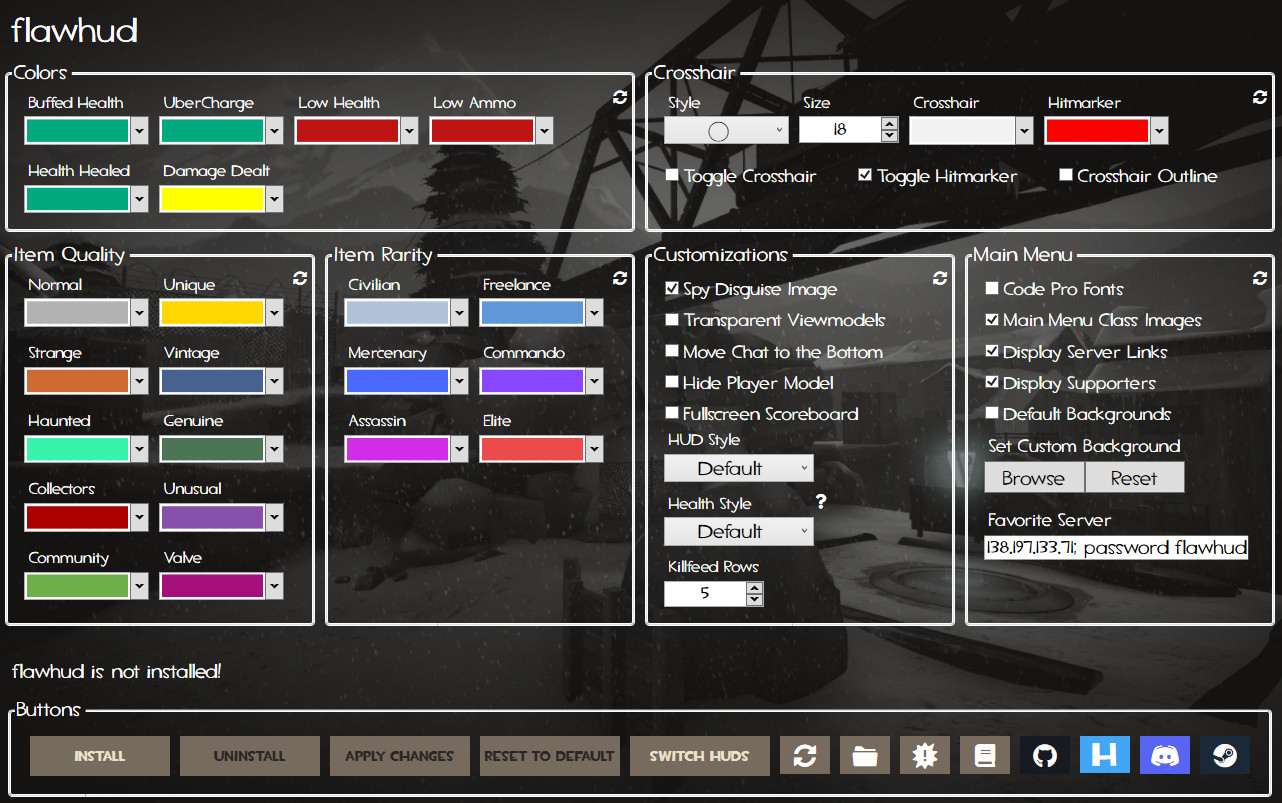
Task: Open the flawhud GitHub page icon
Action: [1044, 755]
